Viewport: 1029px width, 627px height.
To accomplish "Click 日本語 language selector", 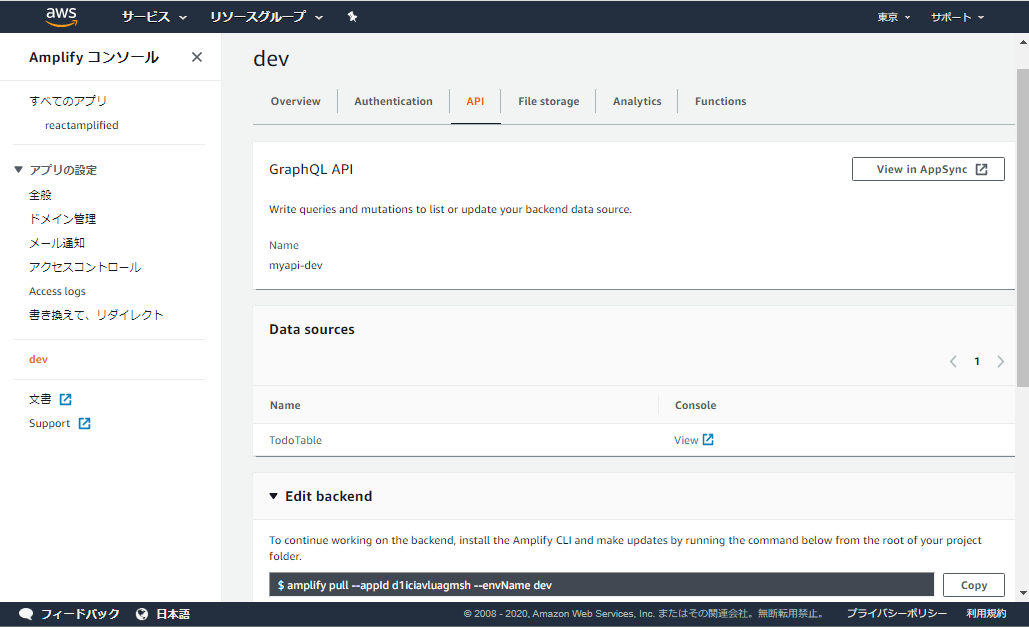I will tap(173, 614).
